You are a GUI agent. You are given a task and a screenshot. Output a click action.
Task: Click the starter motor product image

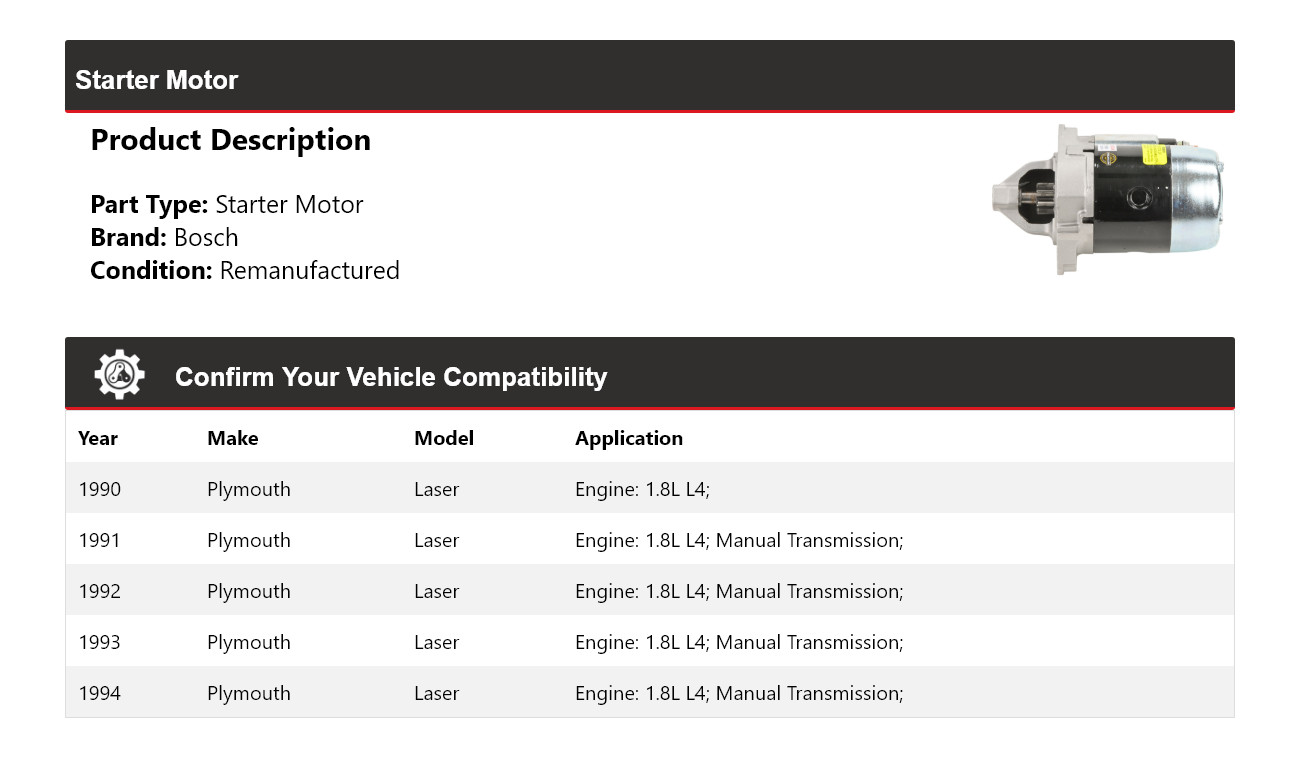[1107, 200]
